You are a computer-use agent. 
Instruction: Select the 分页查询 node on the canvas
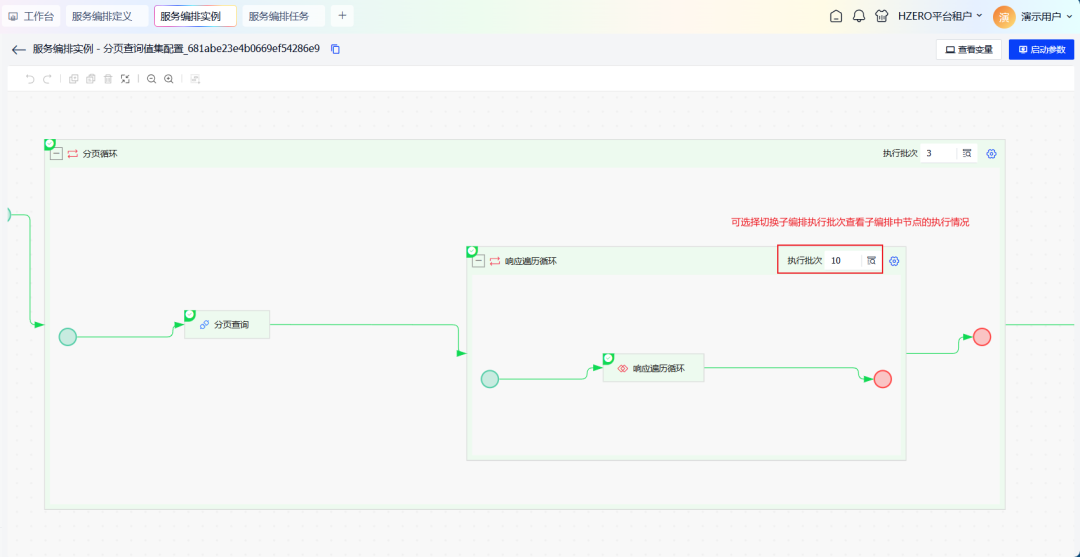click(x=227, y=325)
